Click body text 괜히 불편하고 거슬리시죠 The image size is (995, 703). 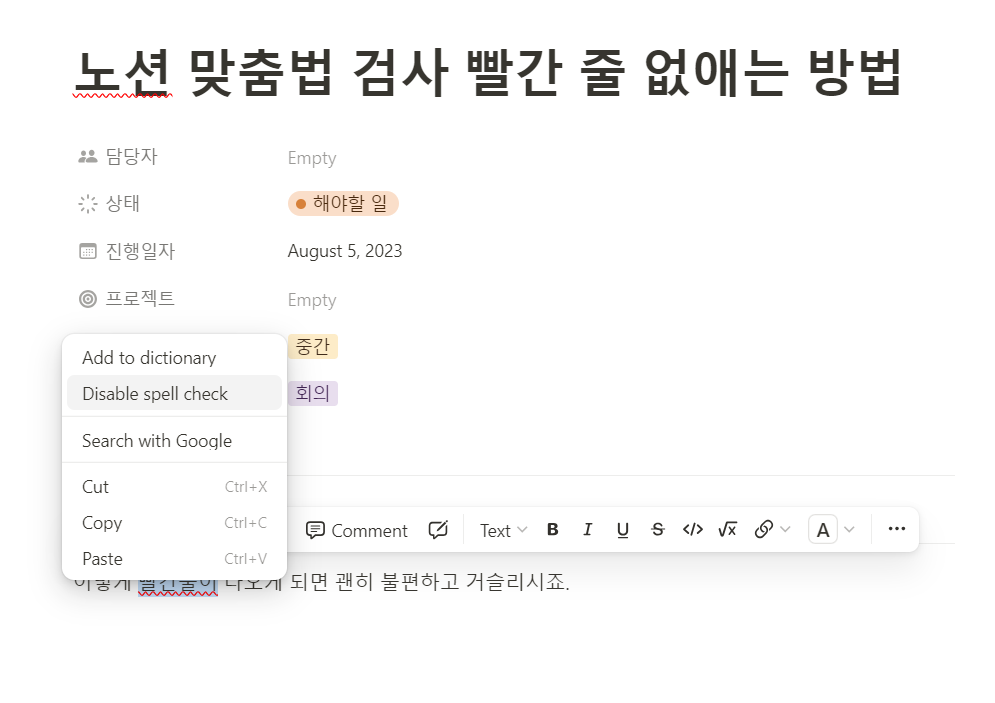tap(452, 582)
